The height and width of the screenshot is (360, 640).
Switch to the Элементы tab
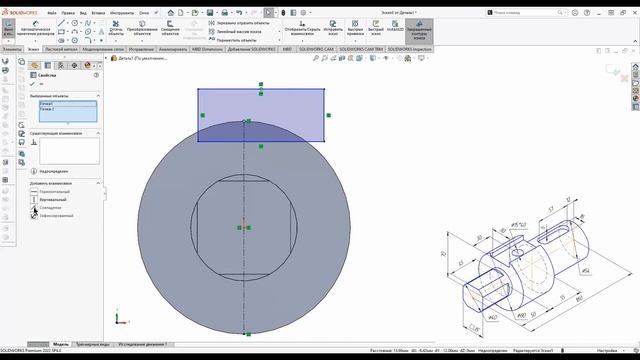[x=12, y=49]
